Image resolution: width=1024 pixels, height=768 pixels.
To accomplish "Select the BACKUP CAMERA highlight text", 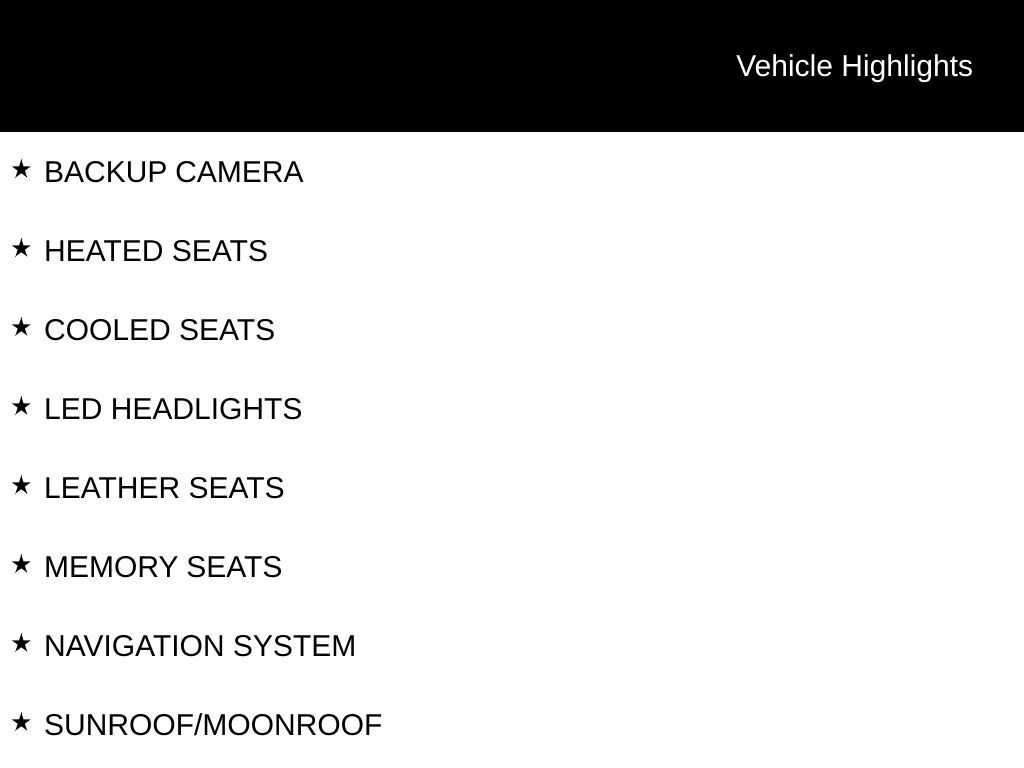I will [x=173, y=172].
